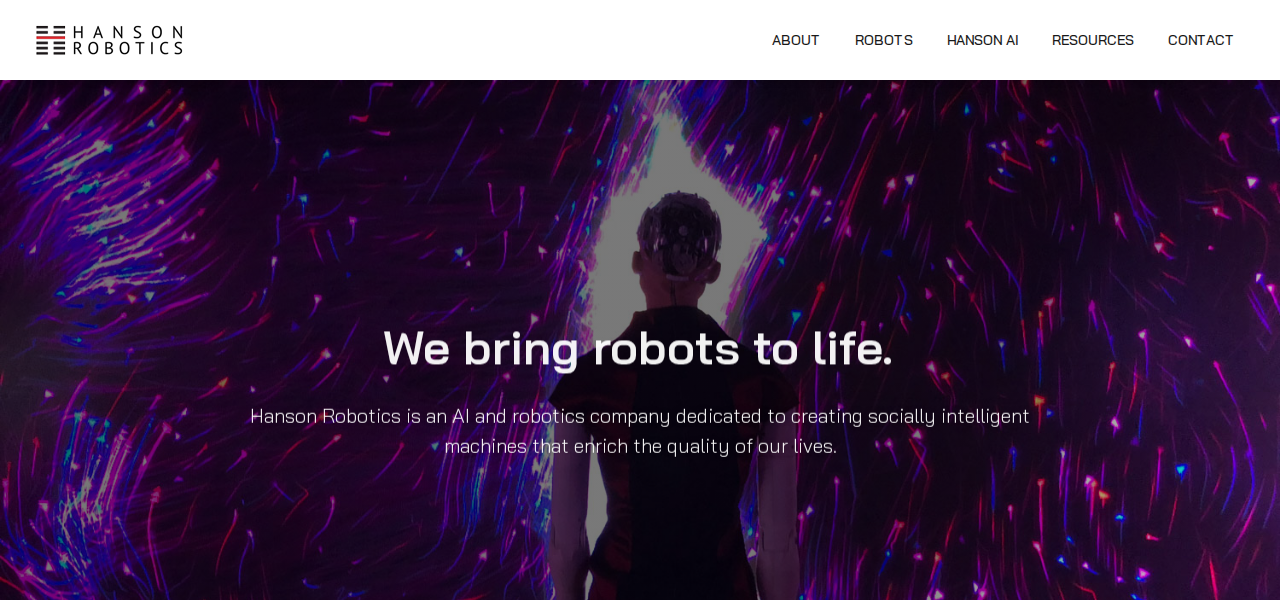The height and width of the screenshot is (600, 1280).
Task: Go to the CONTACT page link
Action: (x=1200, y=40)
